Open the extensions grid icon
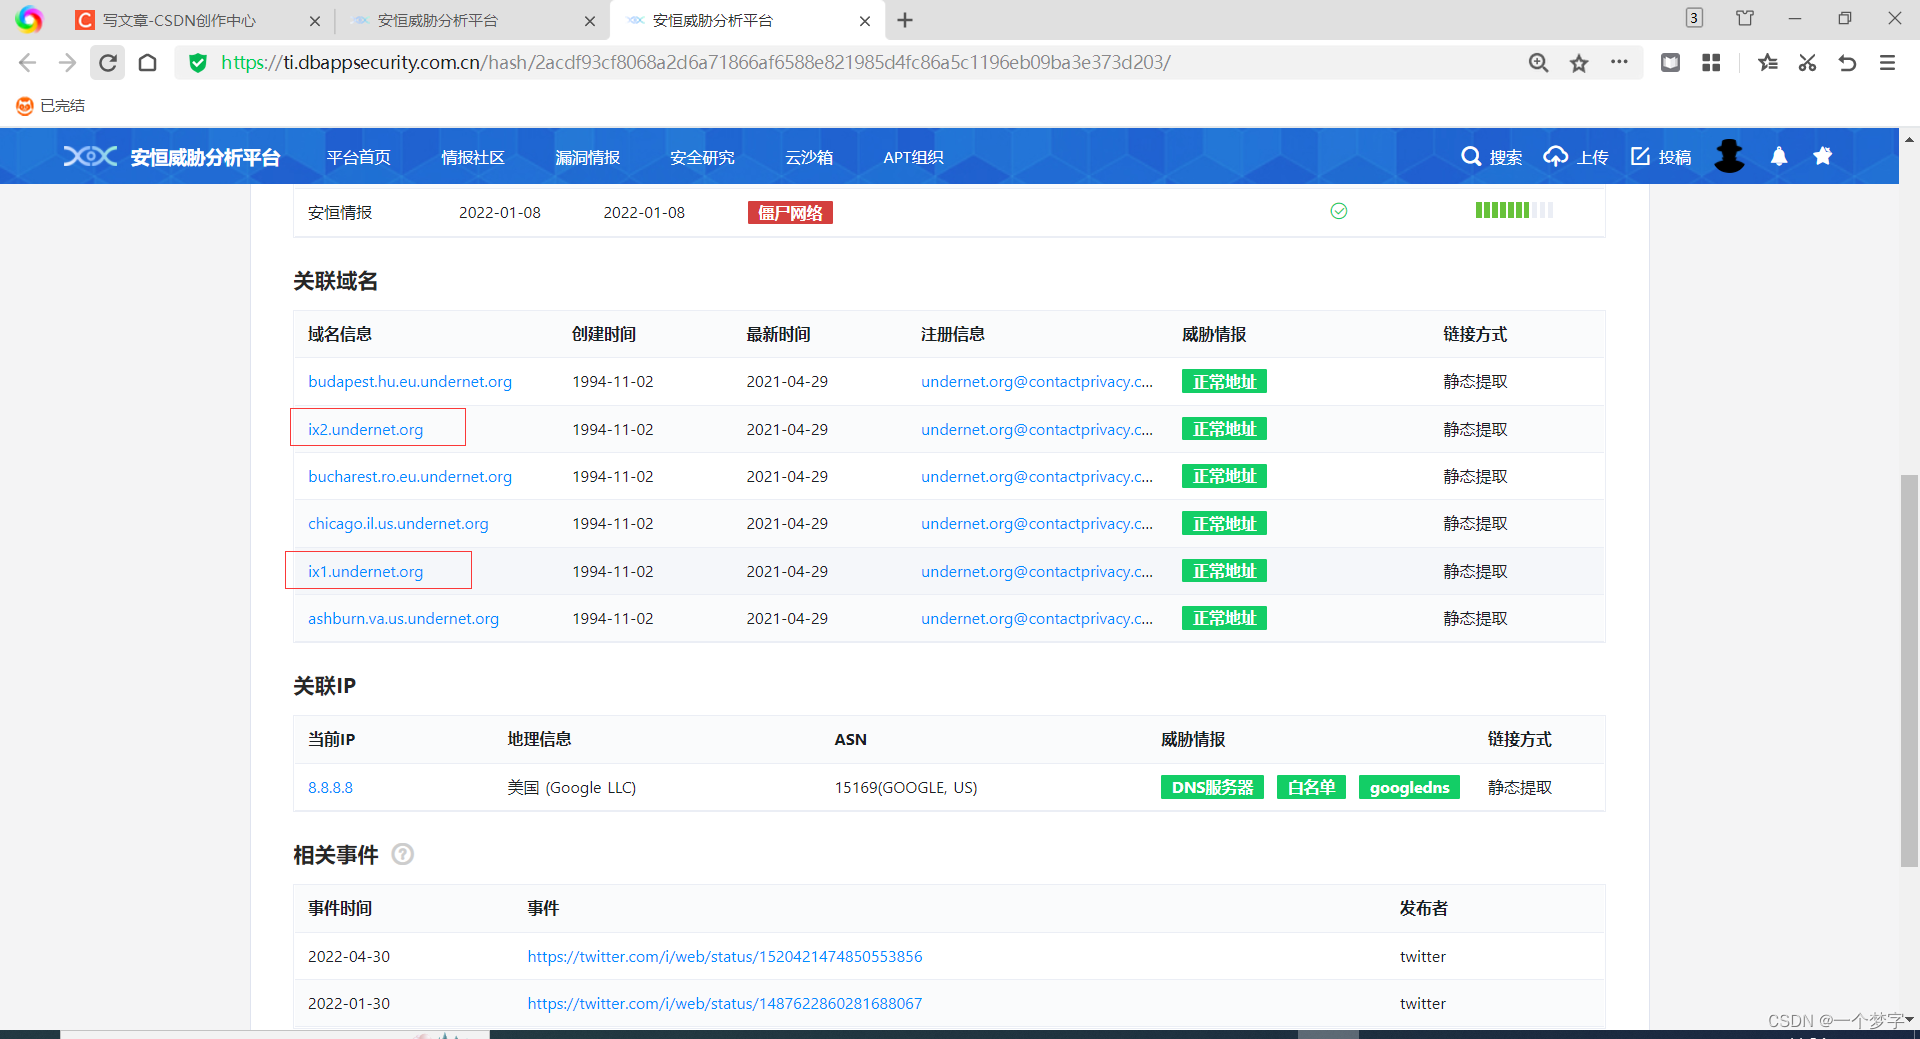Viewport: 1920px width, 1039px height. tap(1711, 63)
